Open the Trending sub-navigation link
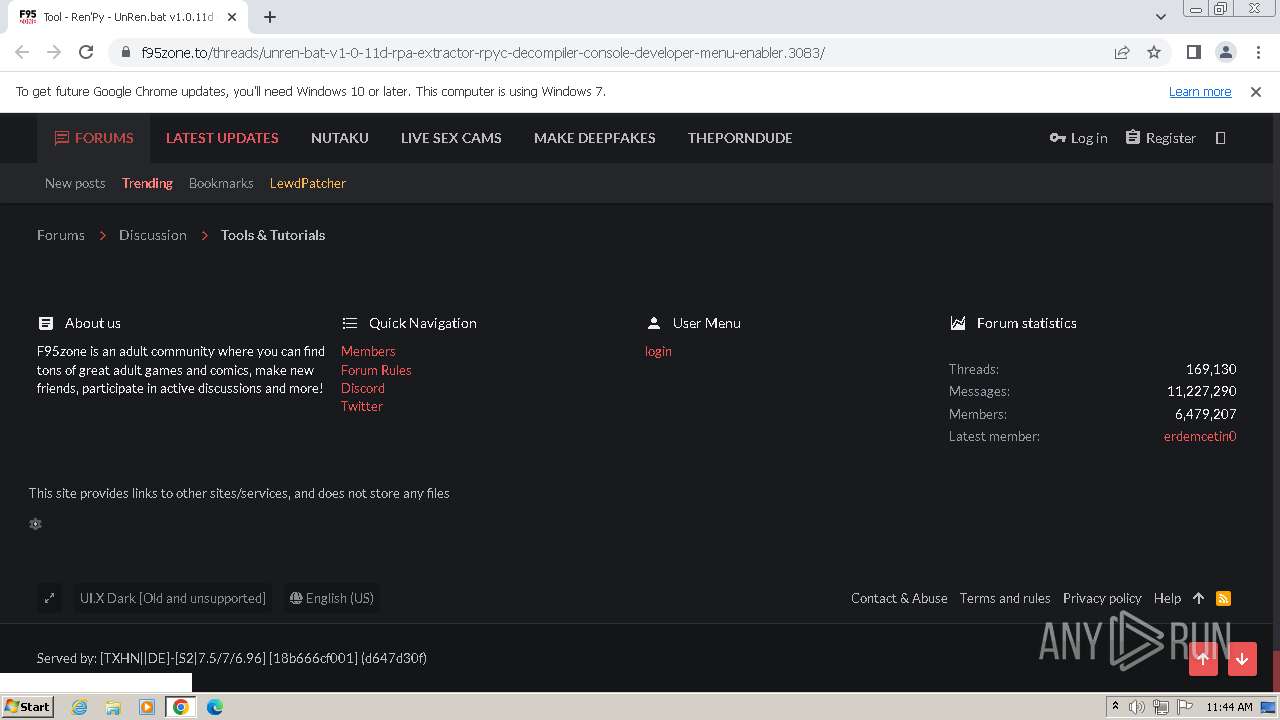 pos(147,183)
